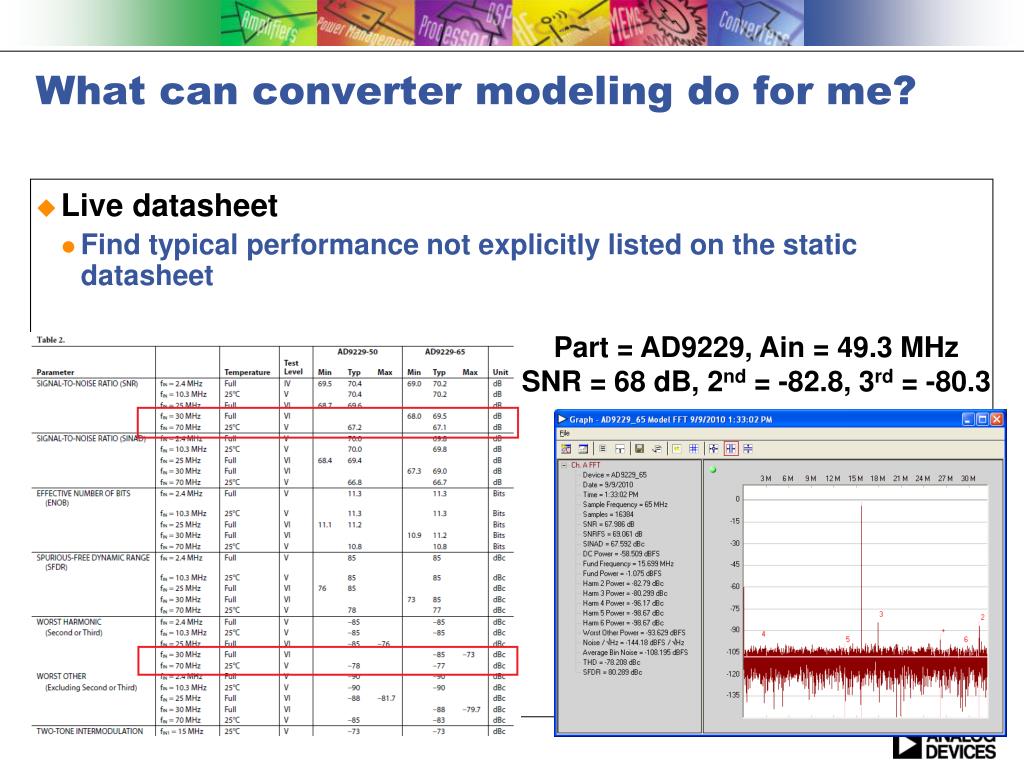Select 'Average Bin Noise = -108.195 dBFS' row
Viewport: 1024px width, 768px height.
coord(635,652)
